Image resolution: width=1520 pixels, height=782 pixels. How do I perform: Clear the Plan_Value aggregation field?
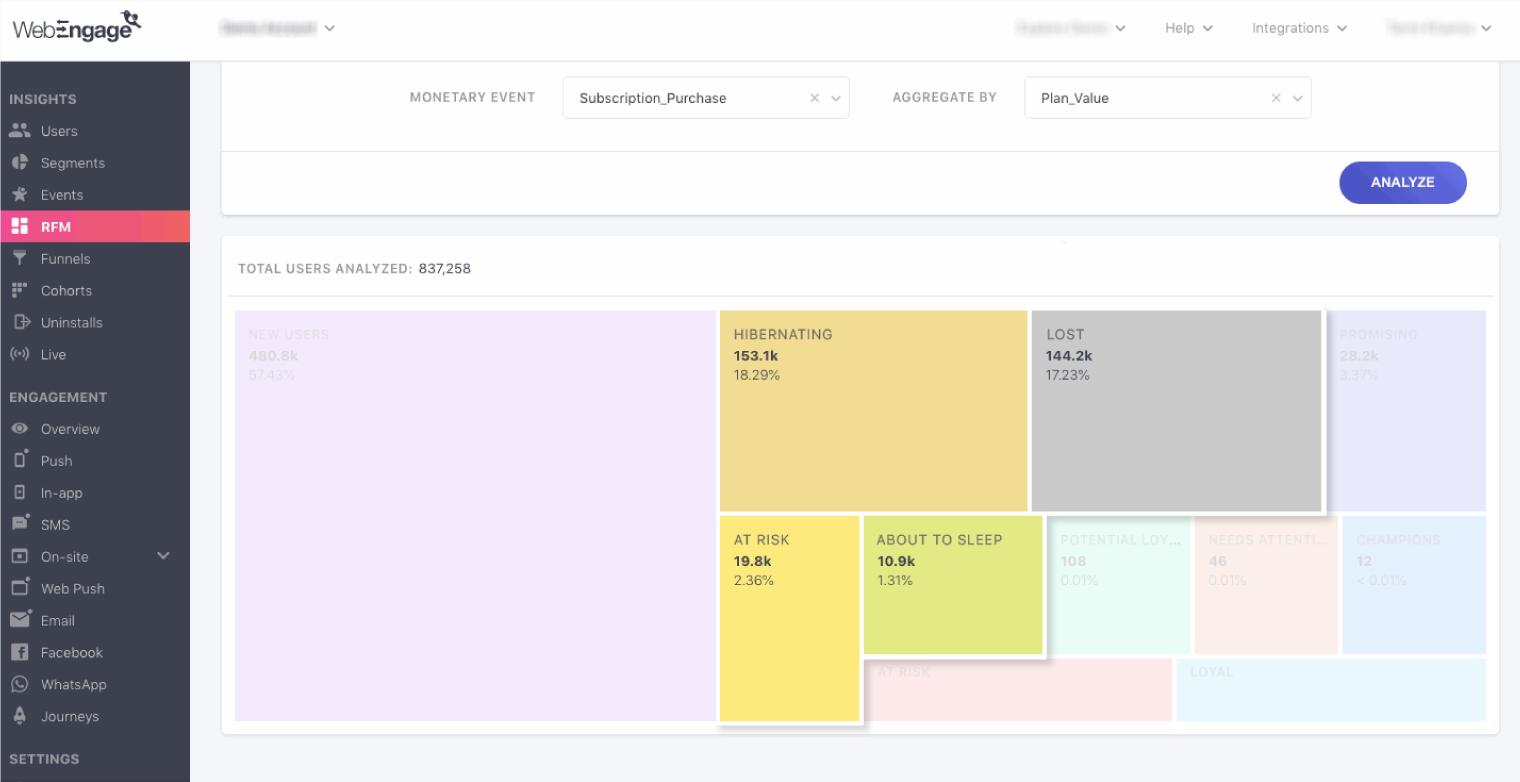click(x=1276, y=98)
